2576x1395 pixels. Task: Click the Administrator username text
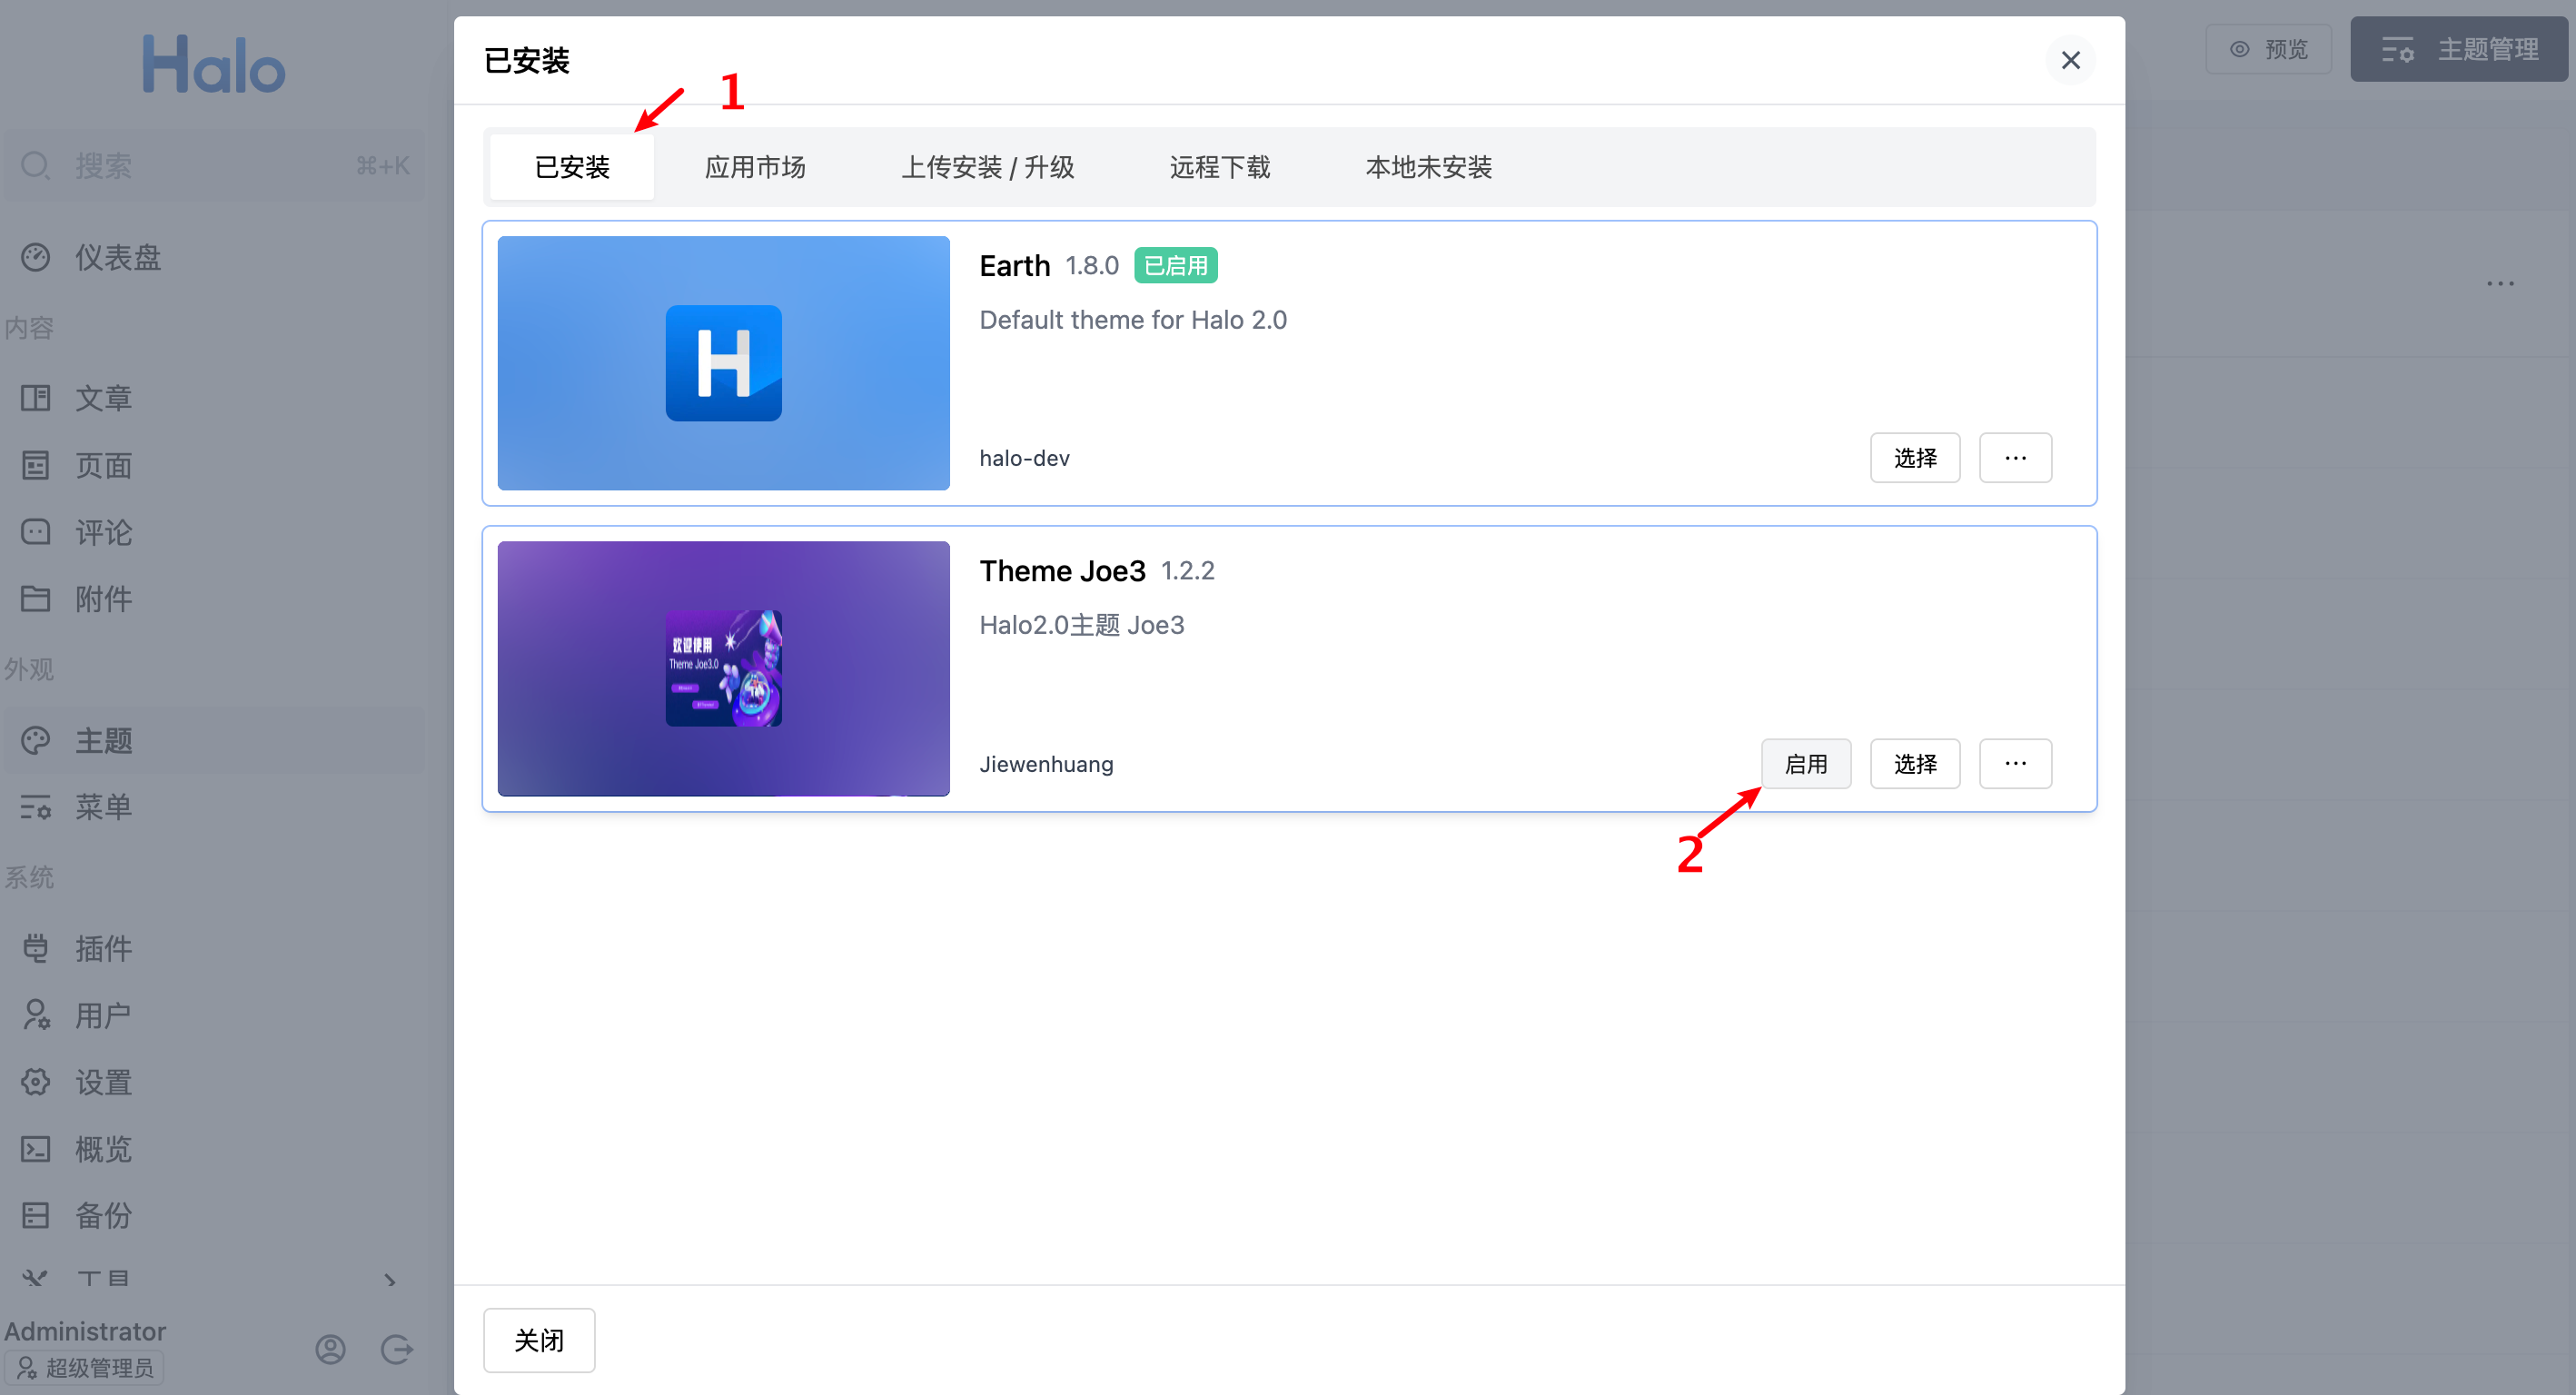85,1331
